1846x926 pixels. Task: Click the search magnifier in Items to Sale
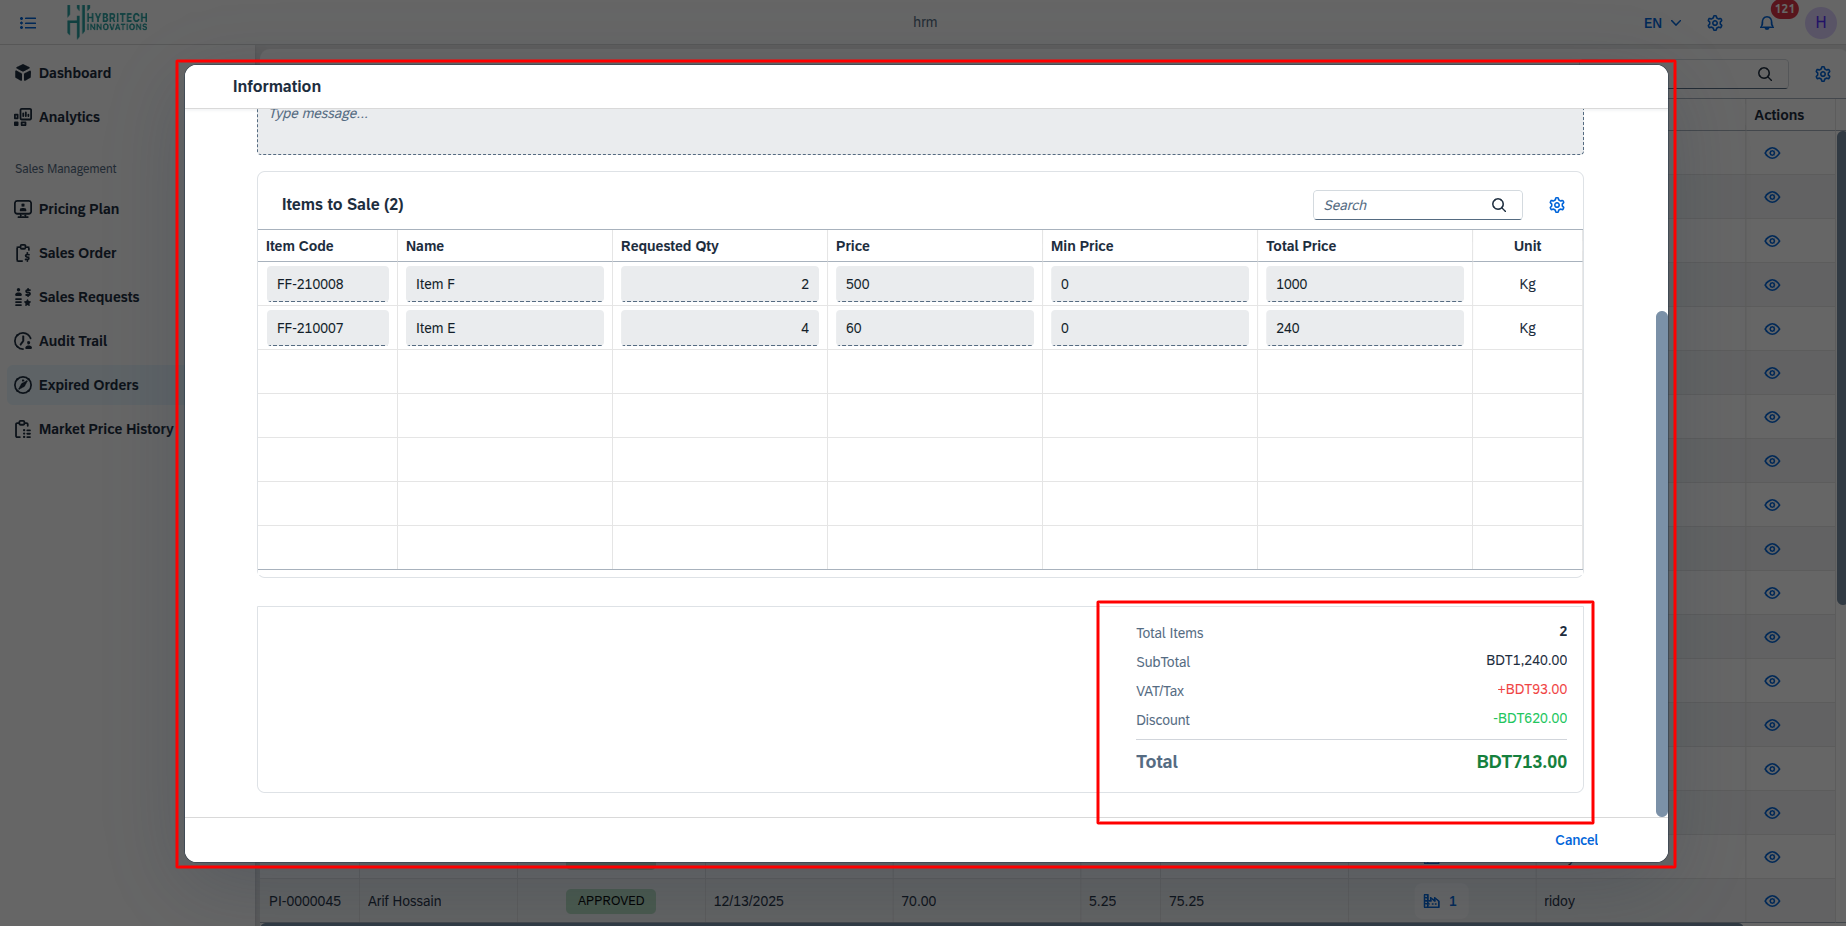1499,205
